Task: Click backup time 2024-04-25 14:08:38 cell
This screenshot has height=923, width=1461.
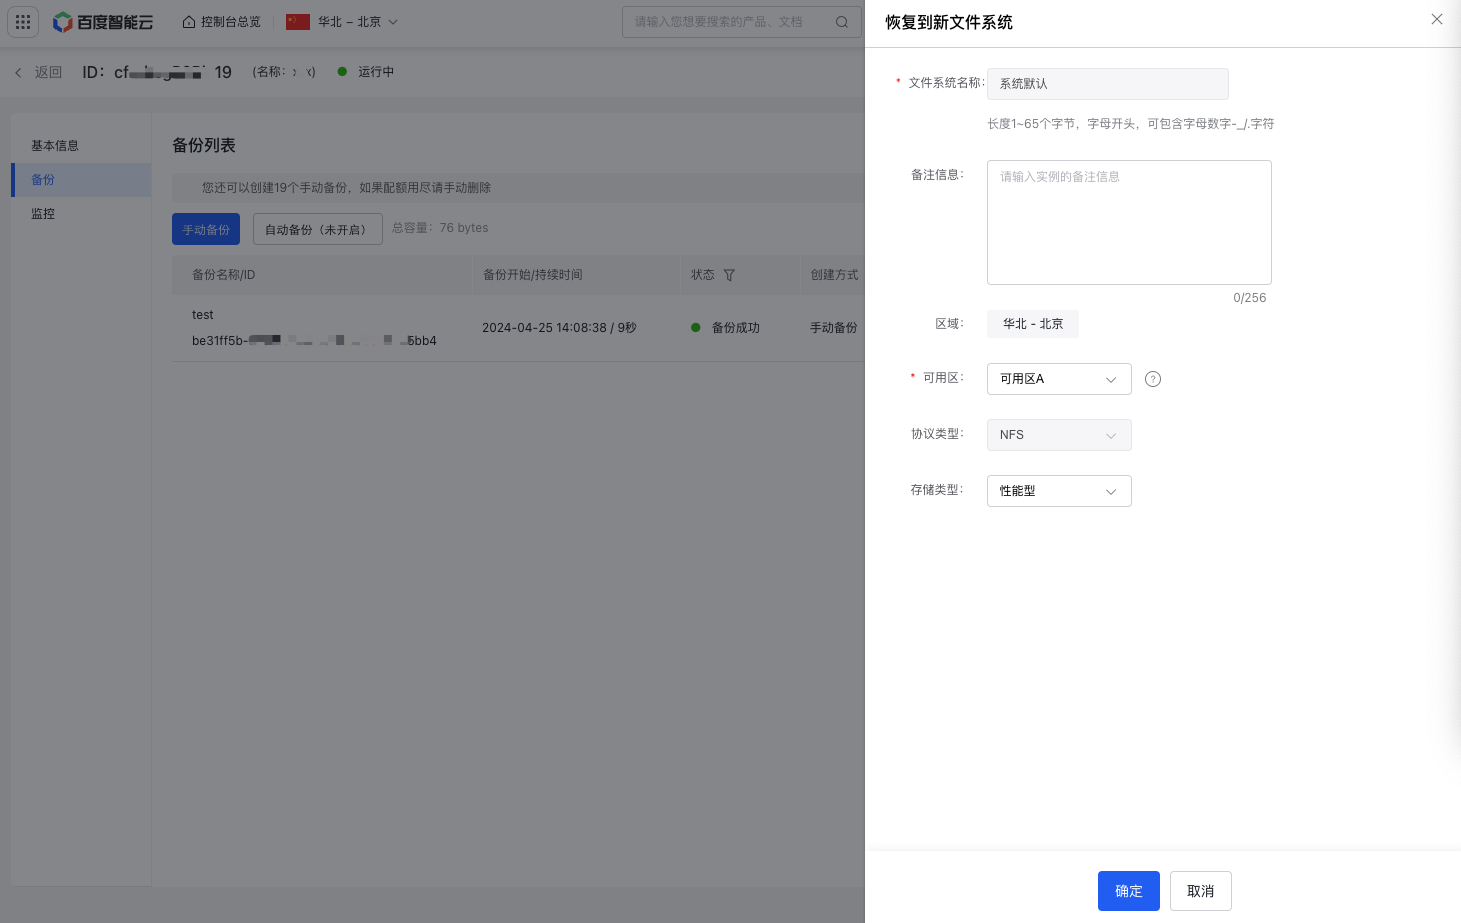Action: pos(559,328)
